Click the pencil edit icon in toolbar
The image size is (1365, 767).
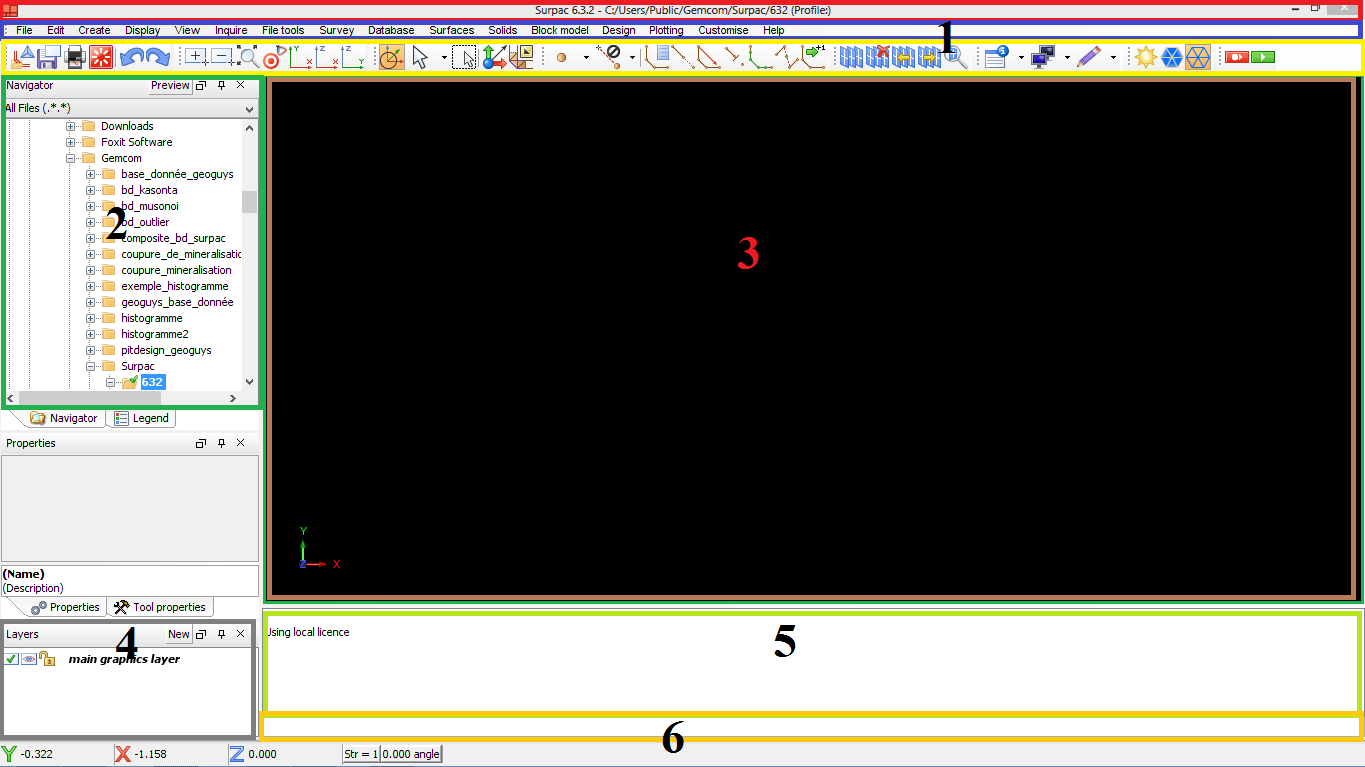click(1089, 57)
